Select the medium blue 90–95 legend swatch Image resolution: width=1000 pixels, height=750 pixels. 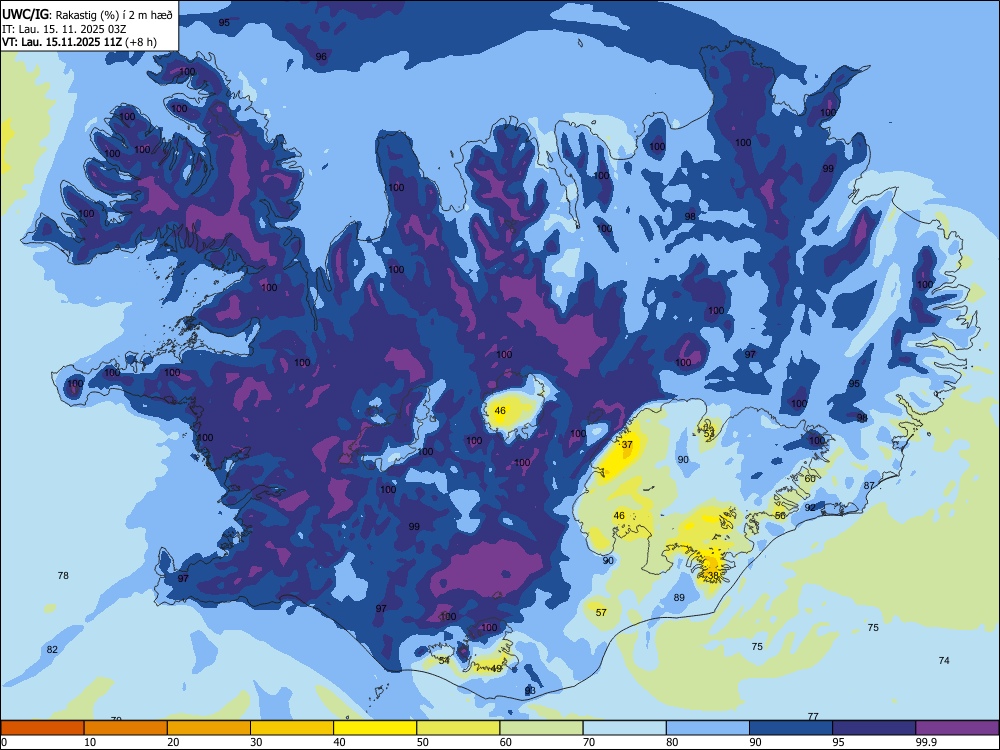(x=791, y=728)
